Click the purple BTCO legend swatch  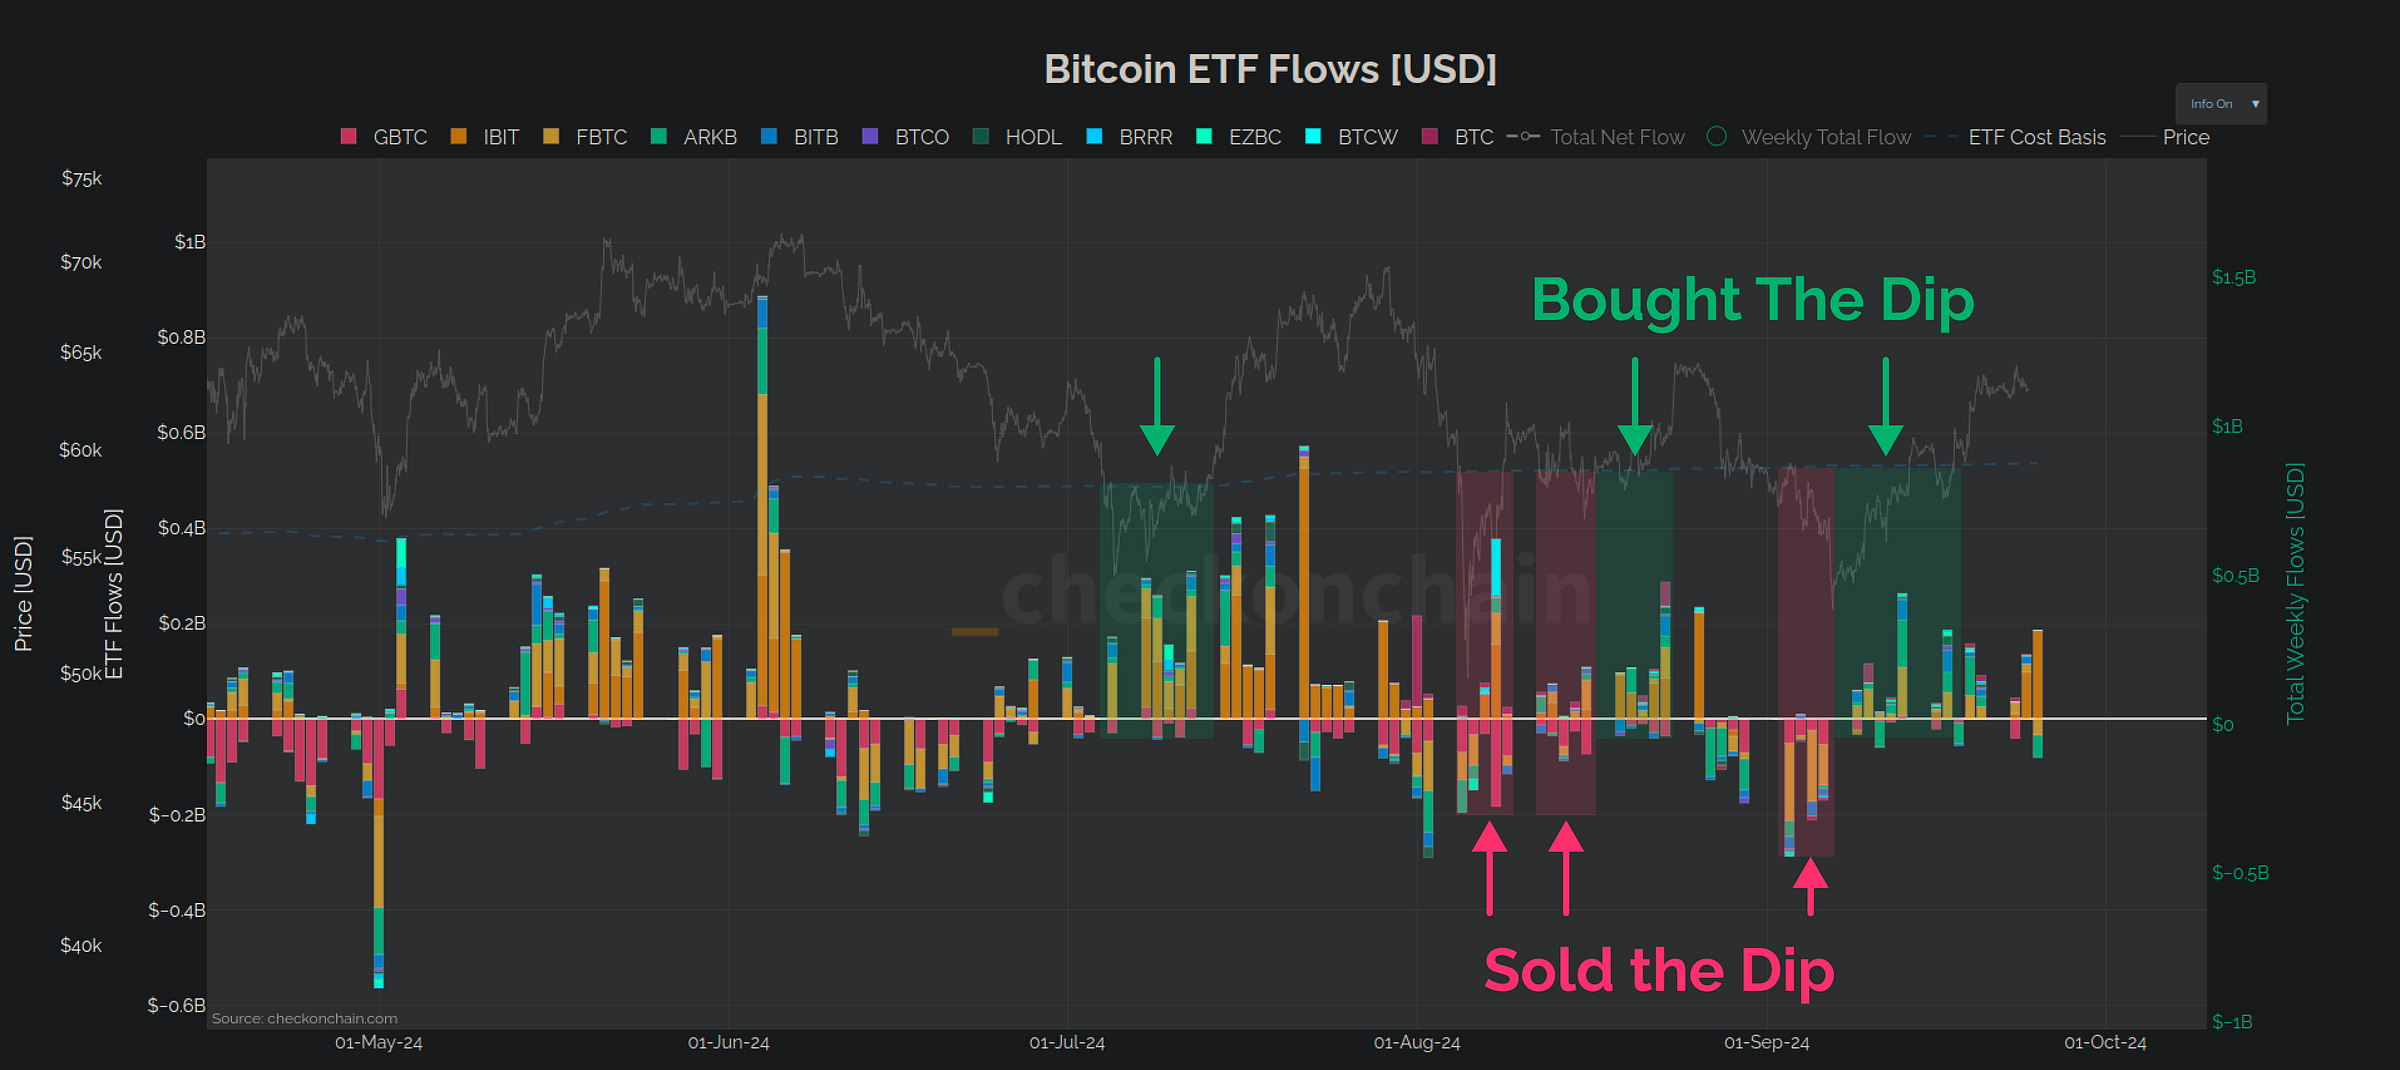[x=870, y=137]
